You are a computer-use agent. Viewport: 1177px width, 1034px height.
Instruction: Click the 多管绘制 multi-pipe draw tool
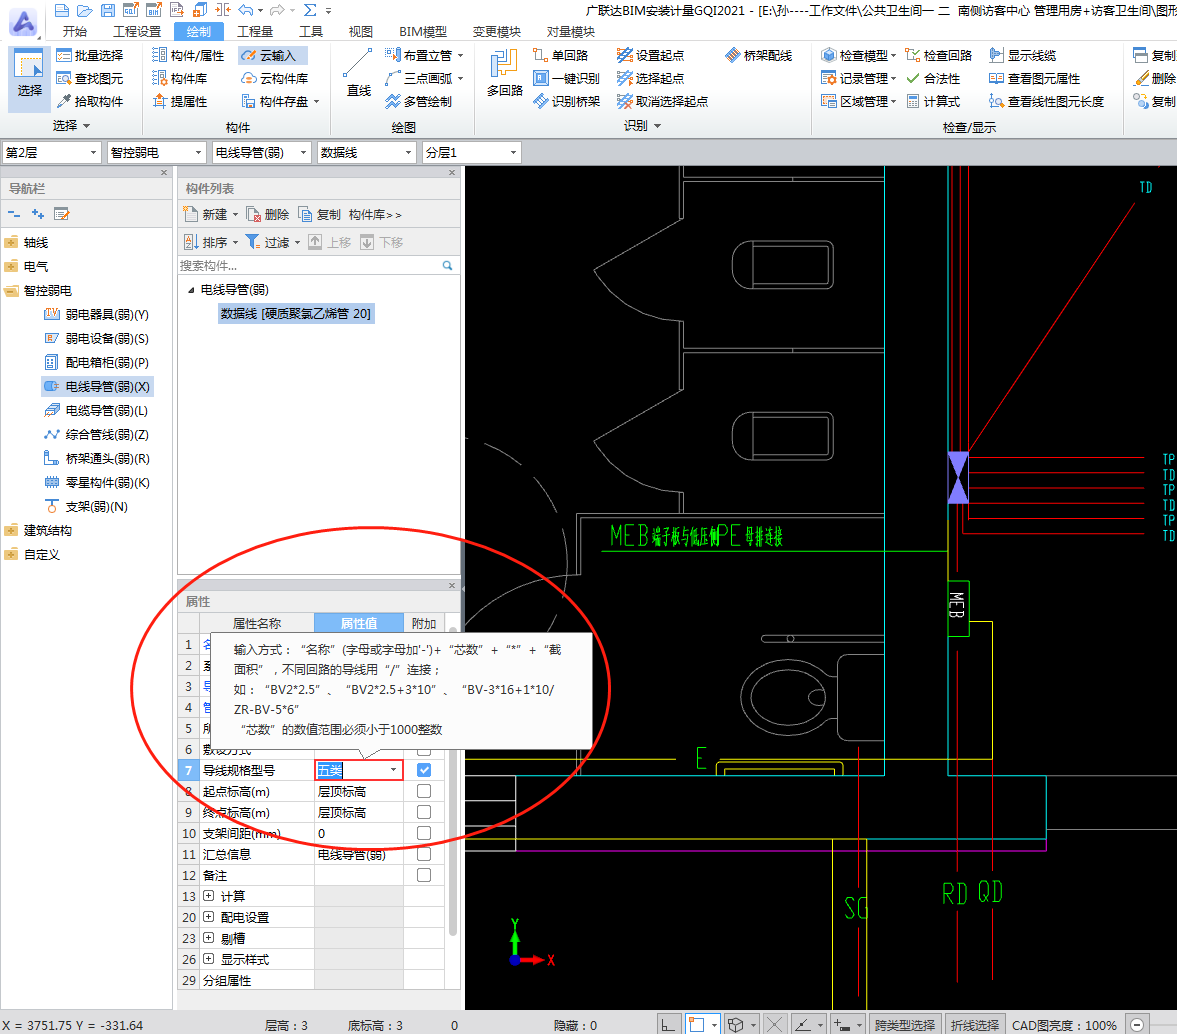(x=418, y=101)
